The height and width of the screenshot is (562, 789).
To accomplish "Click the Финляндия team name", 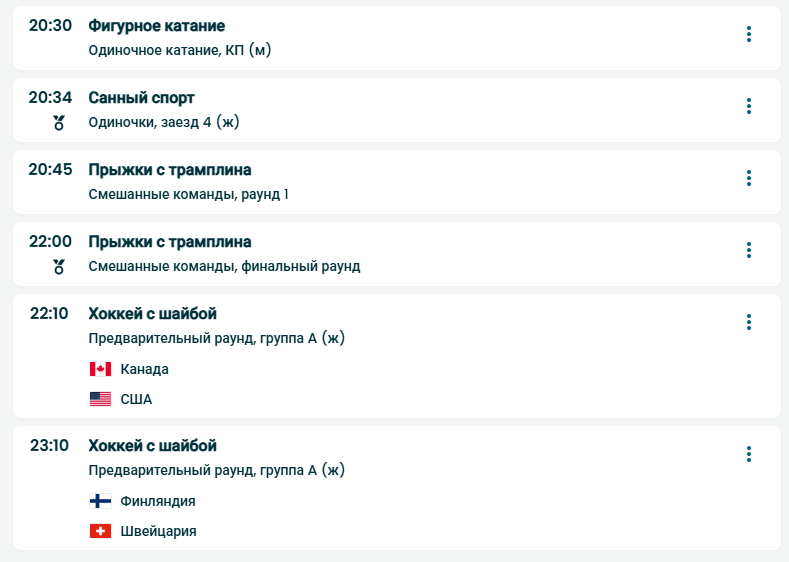I will click(158, 501).
